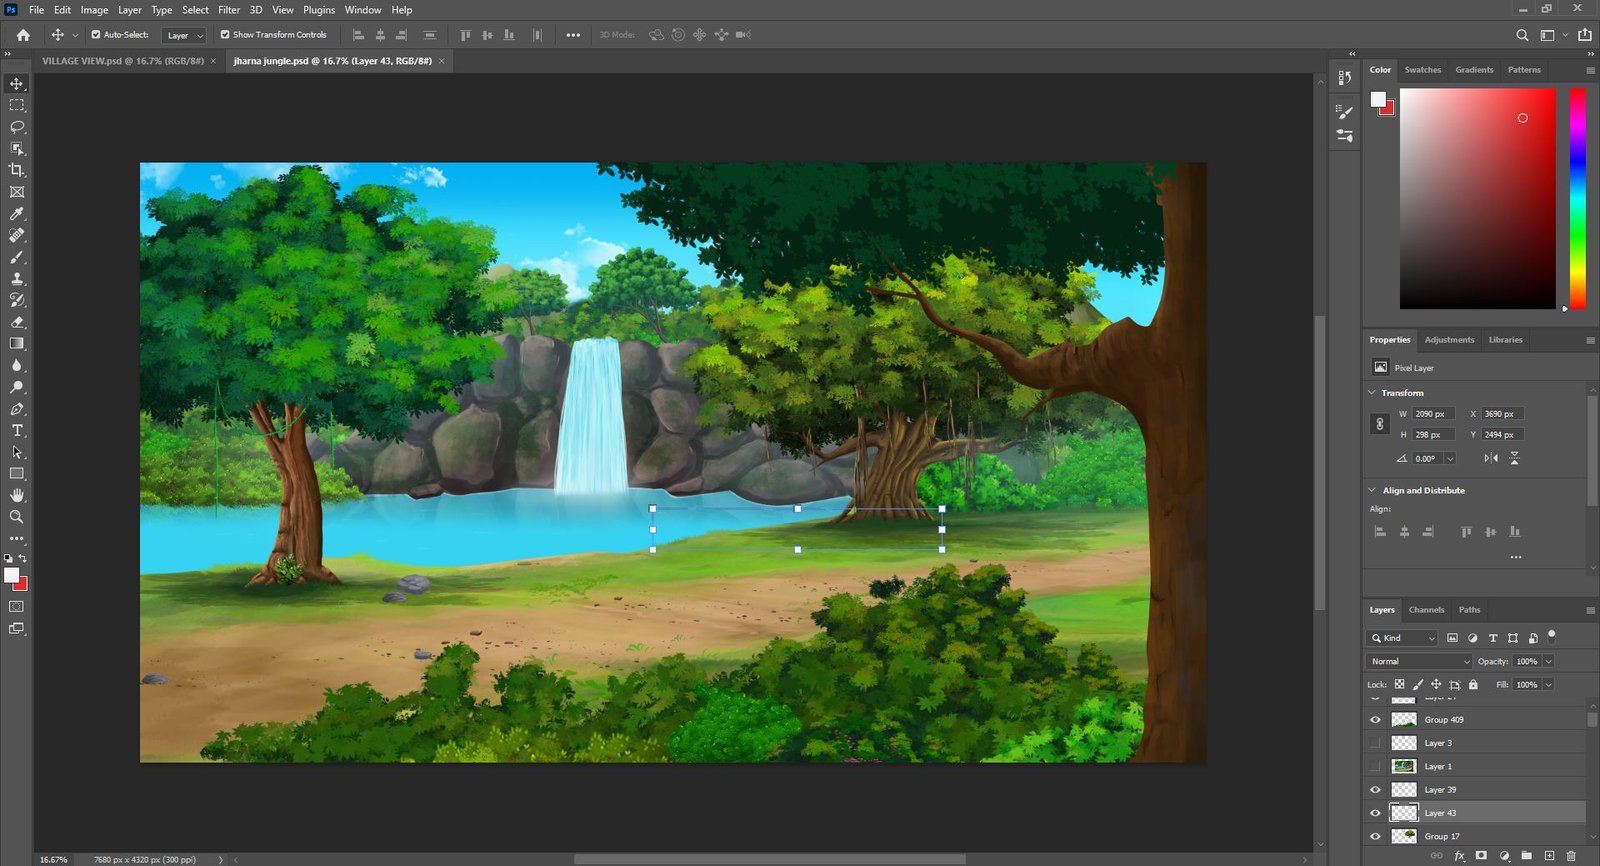This screenshot has width=1600, height=866.
Task: Select the Move tool in the toolbox
Action: 17,84
